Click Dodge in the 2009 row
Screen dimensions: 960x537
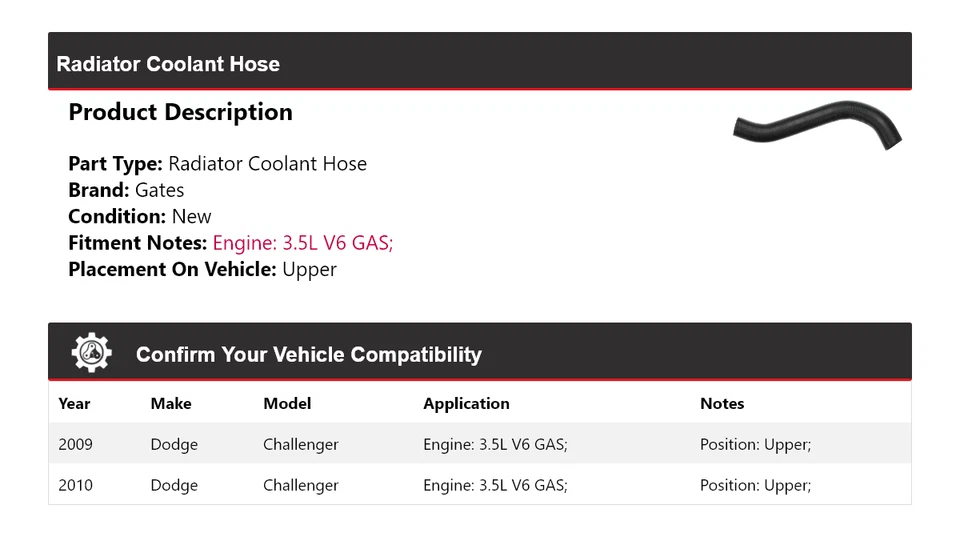click(174, 444)
